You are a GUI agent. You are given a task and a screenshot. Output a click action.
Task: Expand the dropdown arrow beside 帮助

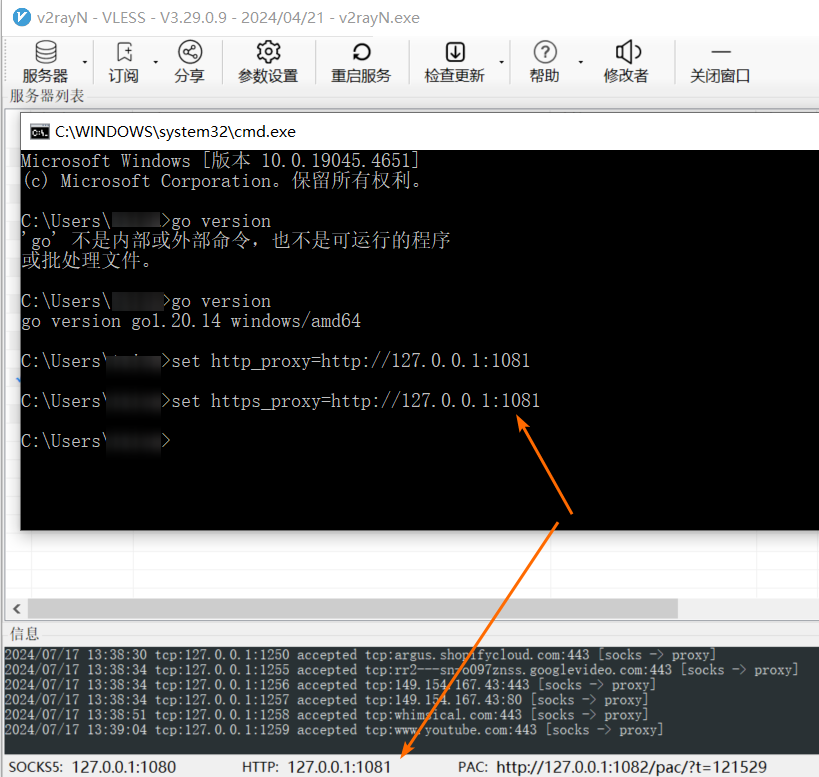[577, 63]
